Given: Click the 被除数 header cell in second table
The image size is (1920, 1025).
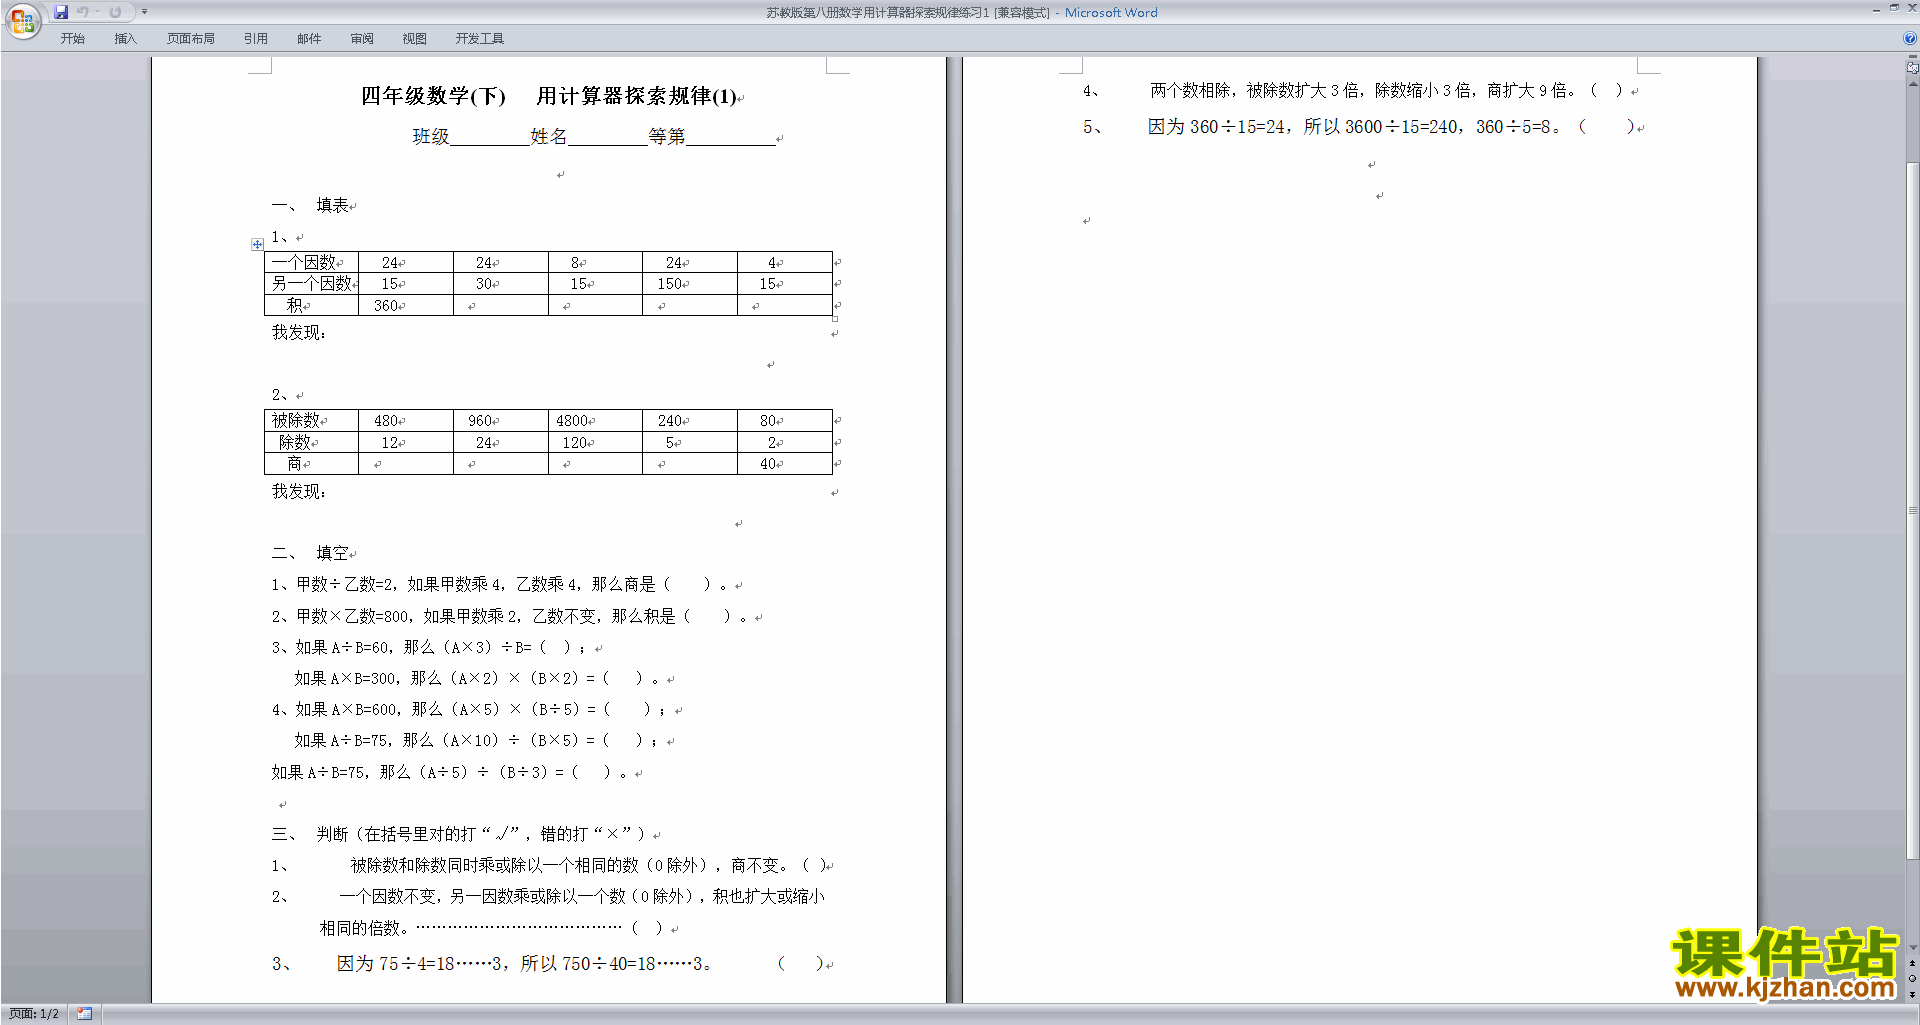Looking at the screenshot, I should tap(311, 421).
